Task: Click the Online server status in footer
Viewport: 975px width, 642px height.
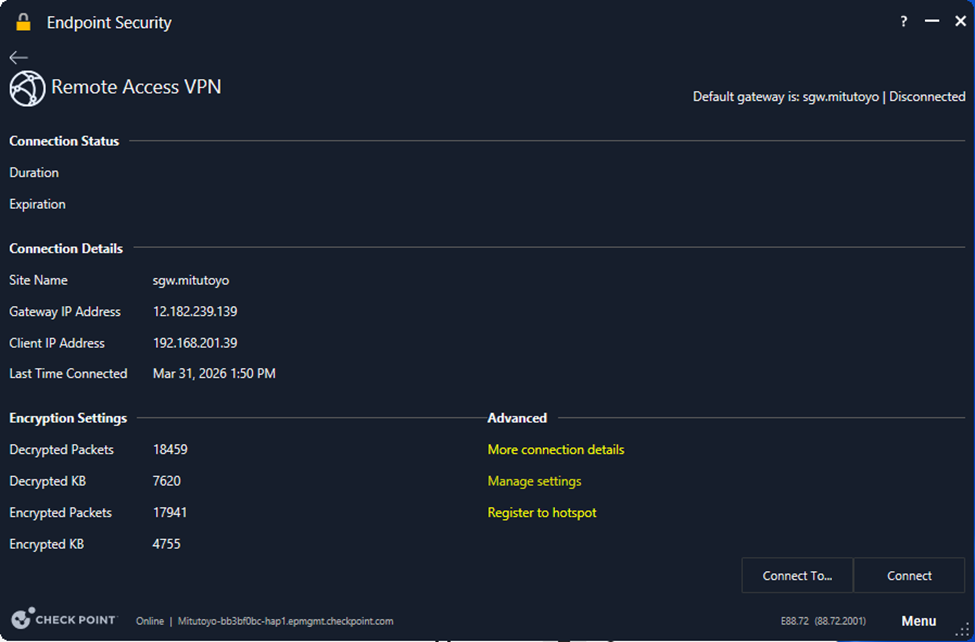Action: point(150,621)
